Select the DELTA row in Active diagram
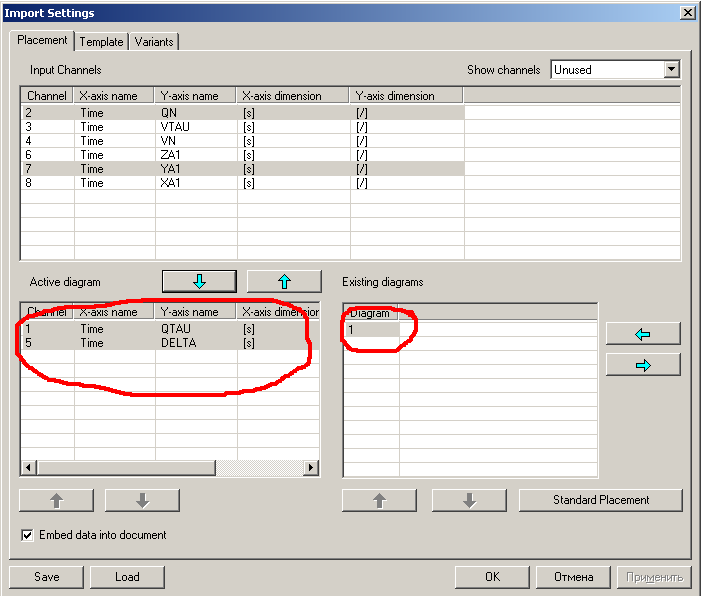The height and width of the screenshot is (596, 701). pos(178,343)
